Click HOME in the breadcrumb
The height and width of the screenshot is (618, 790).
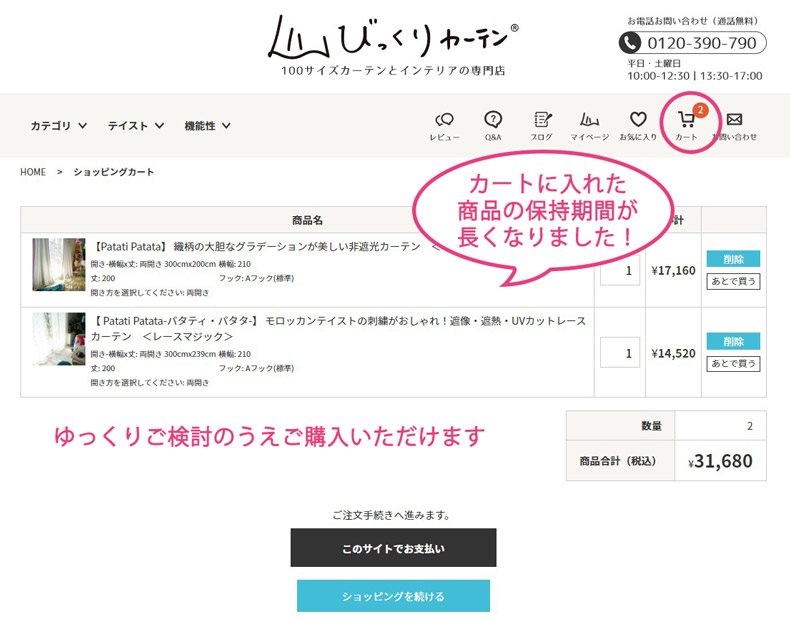click(x=33, y=172)
